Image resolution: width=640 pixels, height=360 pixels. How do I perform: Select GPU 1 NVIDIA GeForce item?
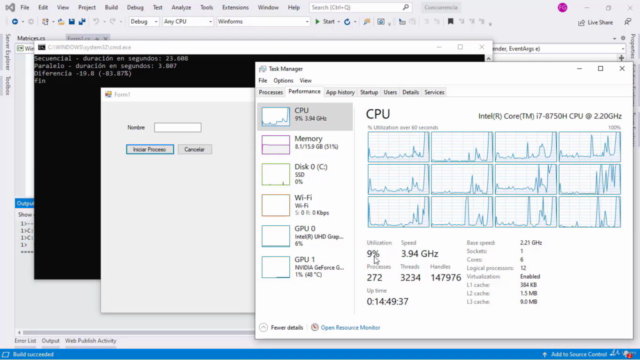(x=305, y=267)
